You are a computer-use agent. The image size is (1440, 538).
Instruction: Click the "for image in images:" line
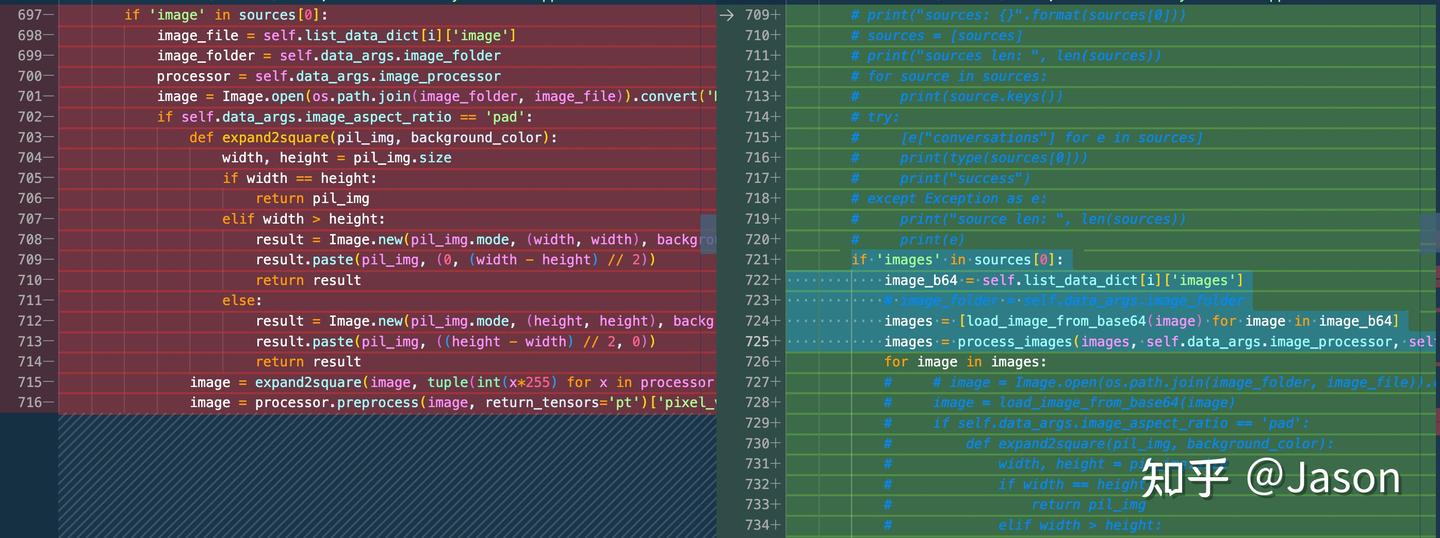[x=966, y=361]
